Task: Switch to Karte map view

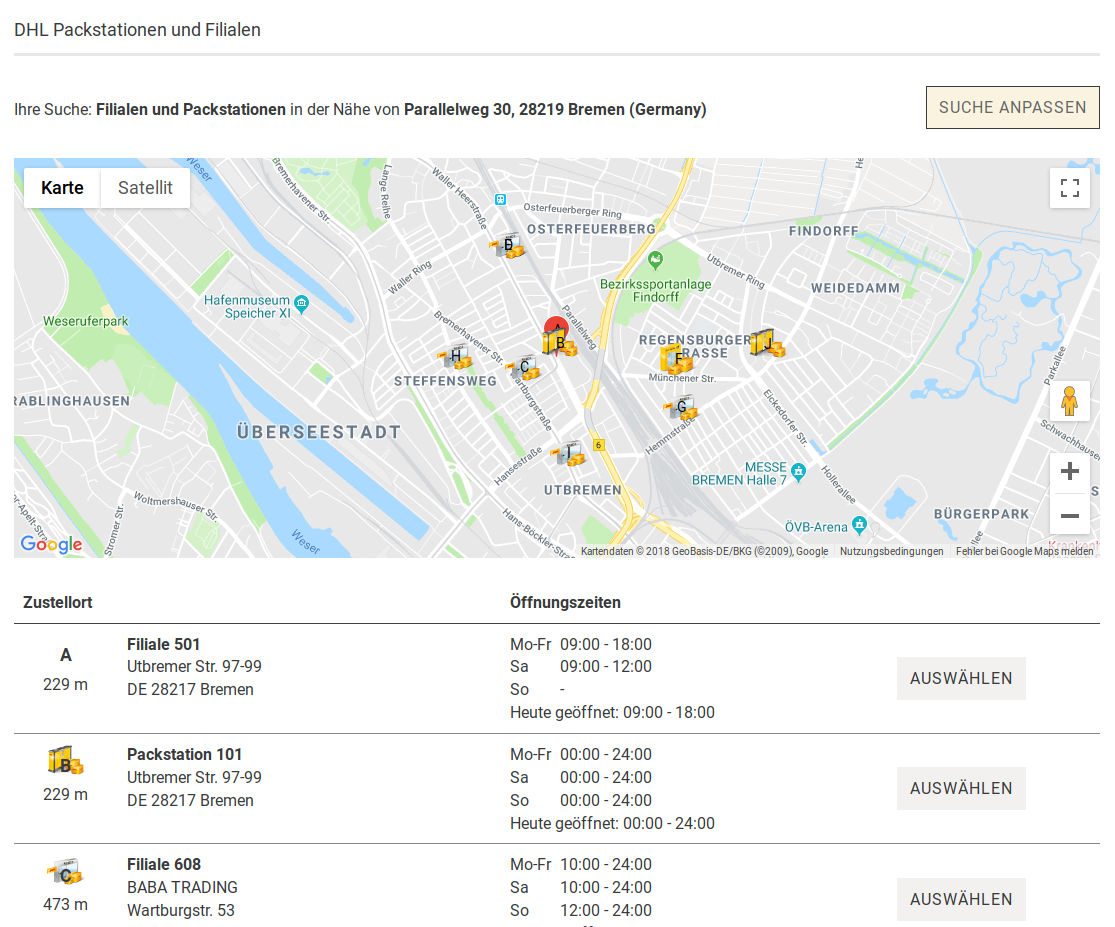Action: [x=62, y=188]
